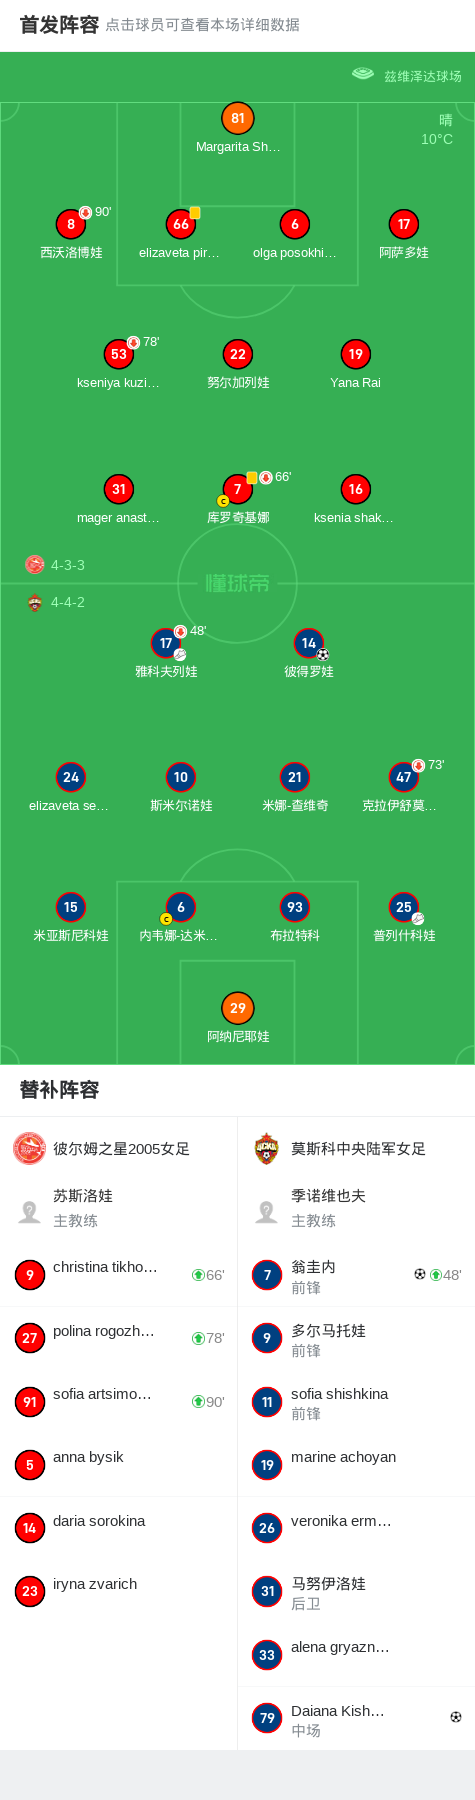475x1800 pixels.
Task: Select captain number 7 库罗奇基娜 badge
Action: point(238,489)
